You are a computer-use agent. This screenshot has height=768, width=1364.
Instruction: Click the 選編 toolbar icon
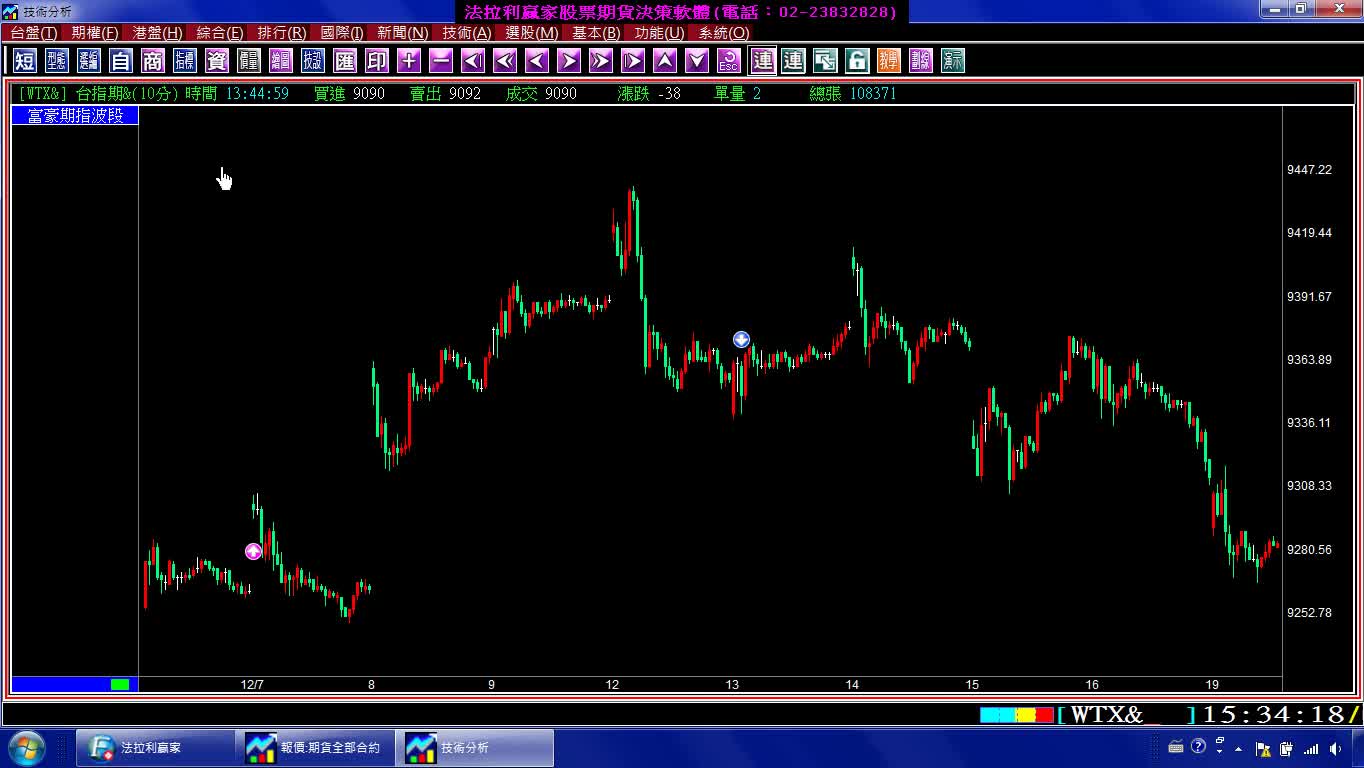pos(89,61)
